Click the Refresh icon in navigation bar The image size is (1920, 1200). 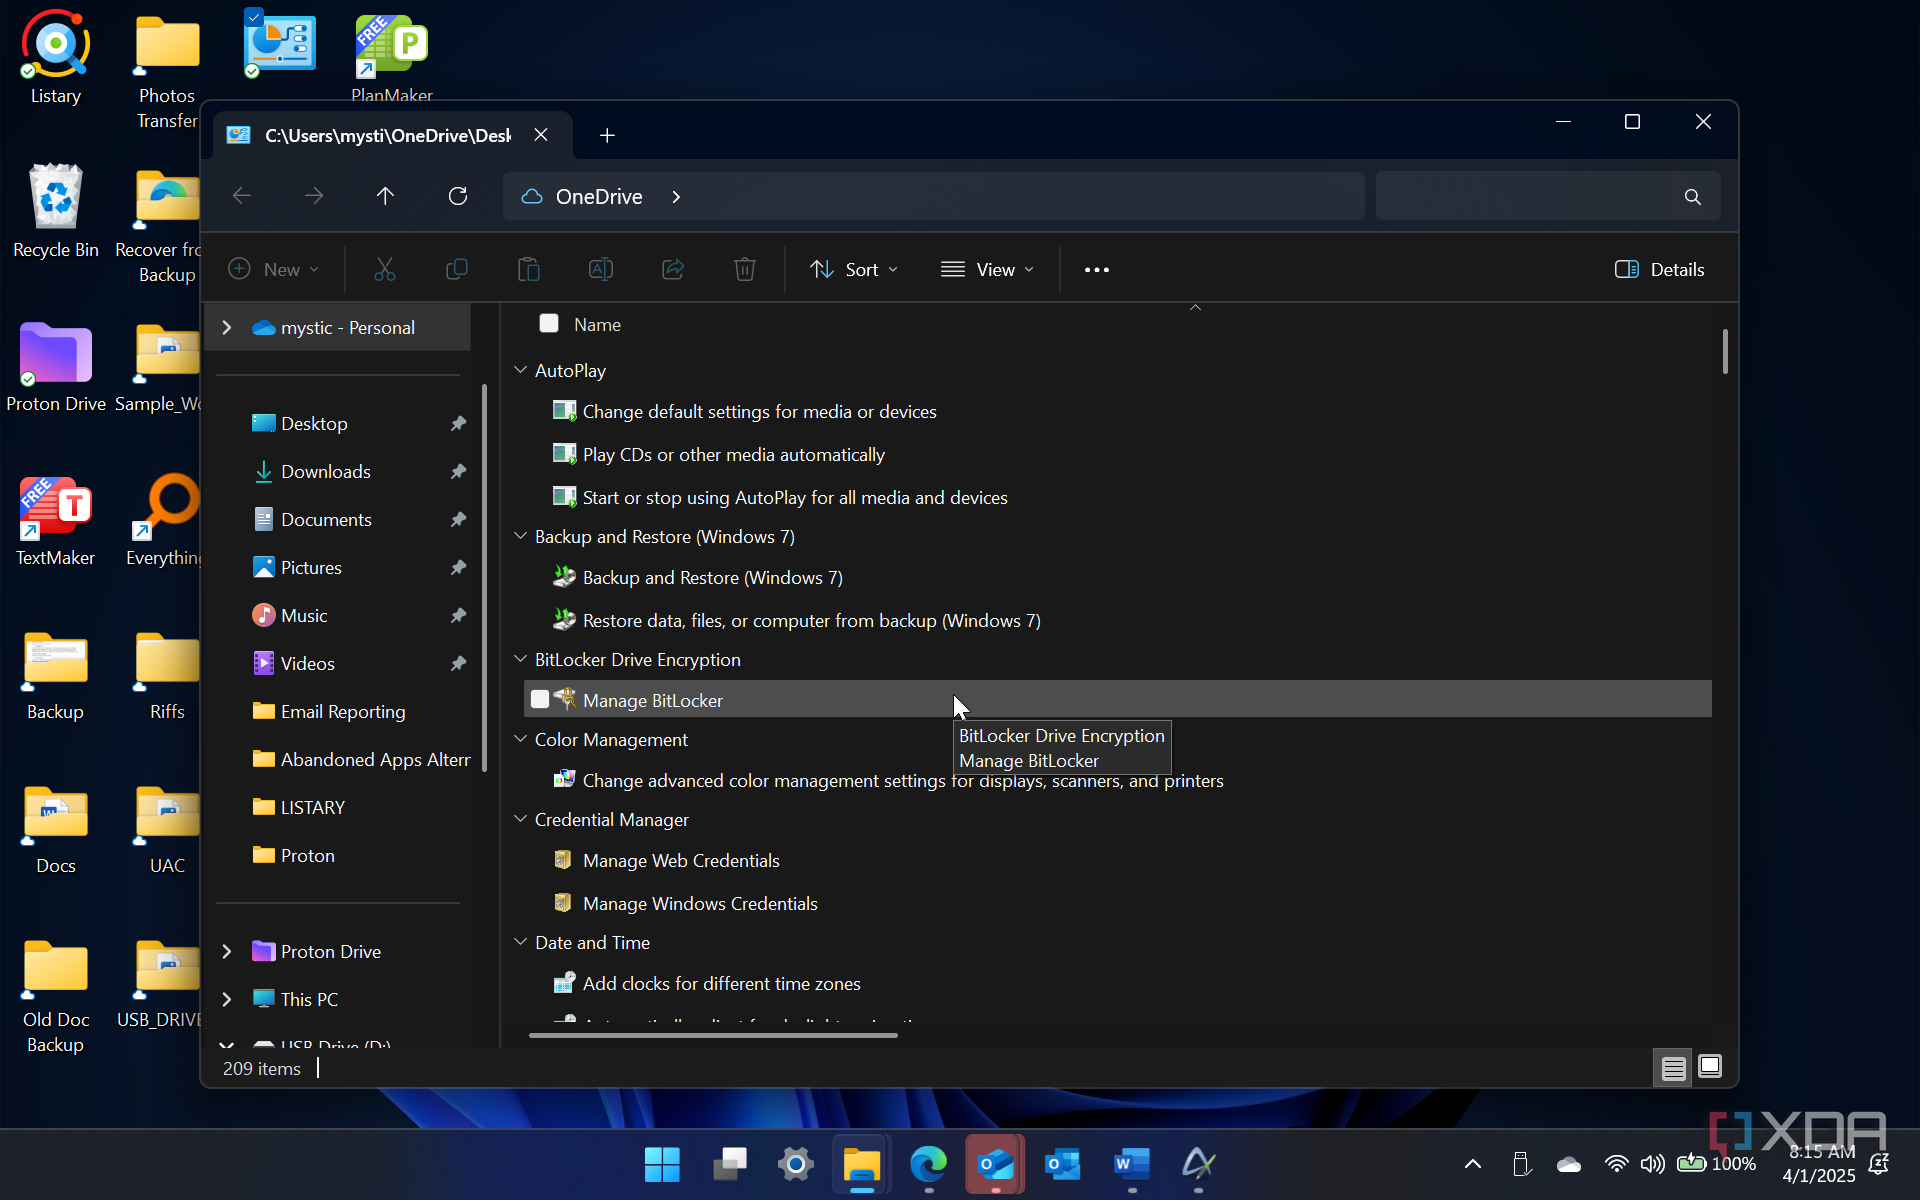pyautogui.click(x=458, y=196)
